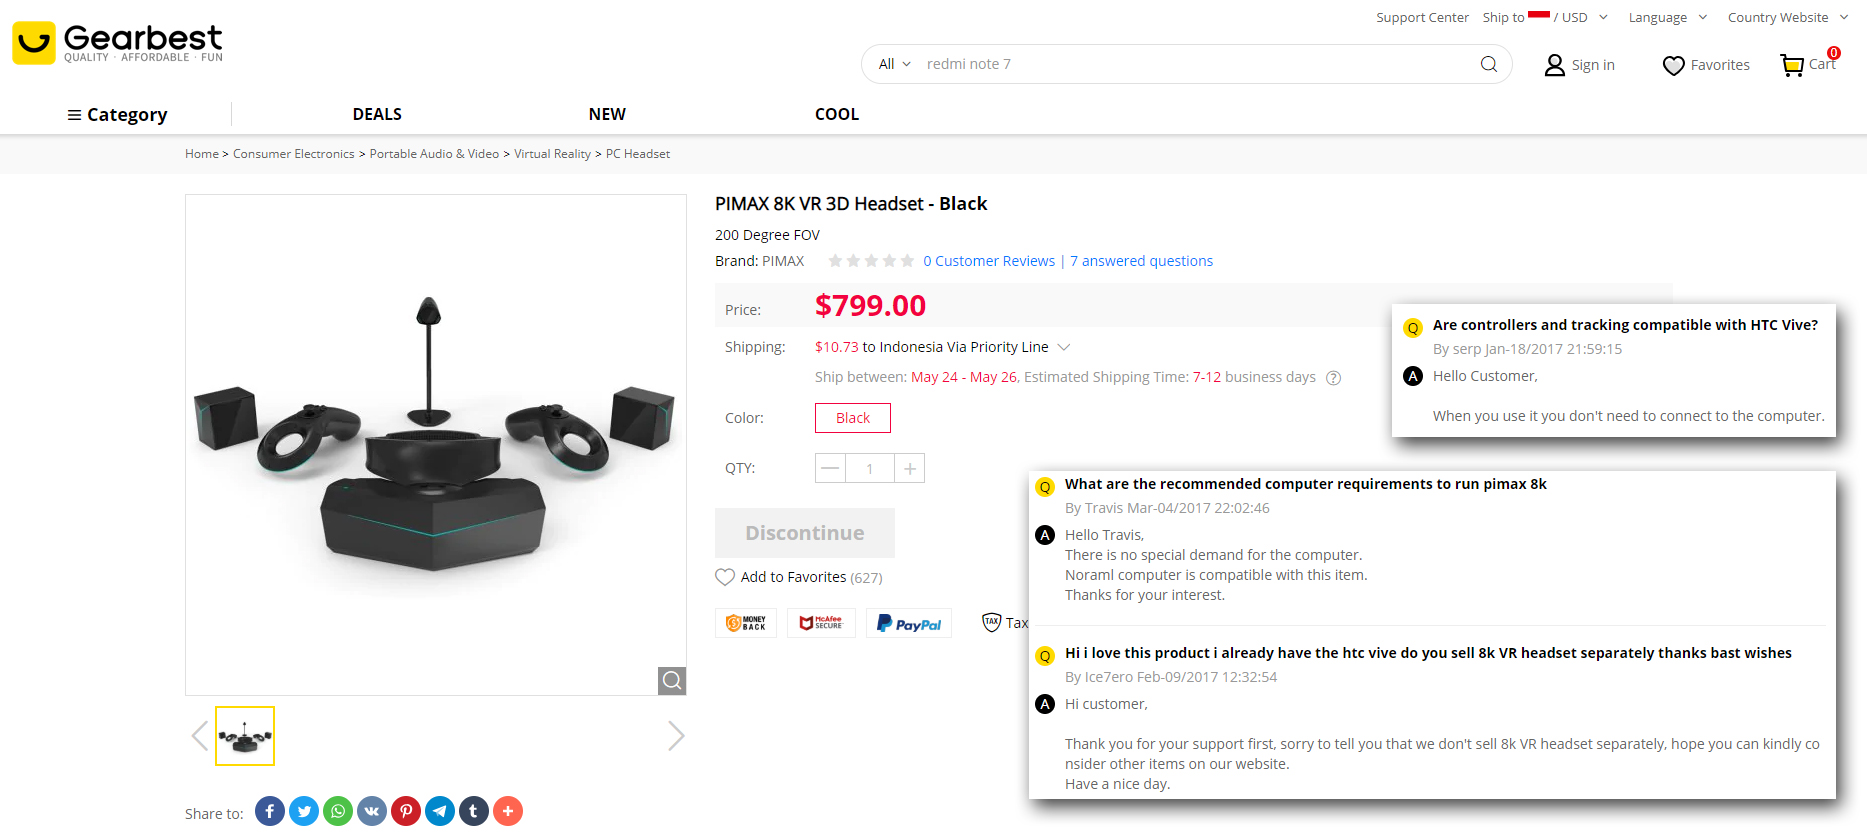Show next thumbnail with right arrow
Image resolution: width=1867 pixels, height=832 pixels.
click(x=676, y=736)
